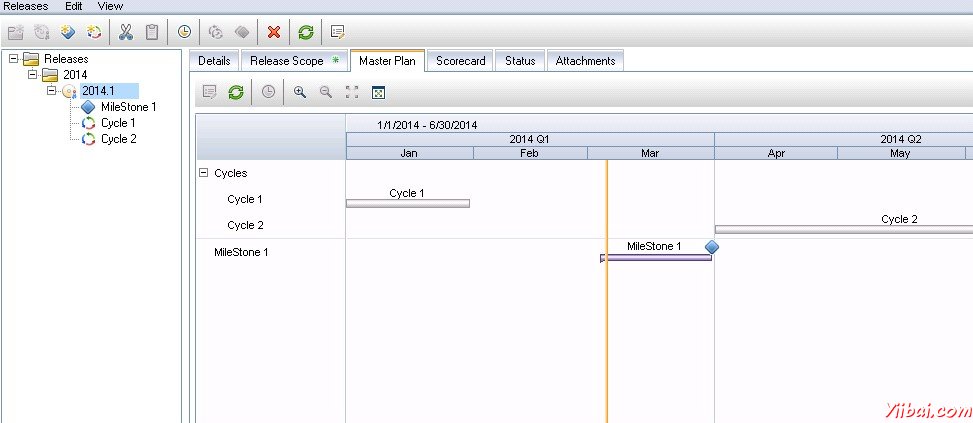Click the full screen view icon in Master Plan toolbar
The image size is (973, 423).
click(352, 92)
